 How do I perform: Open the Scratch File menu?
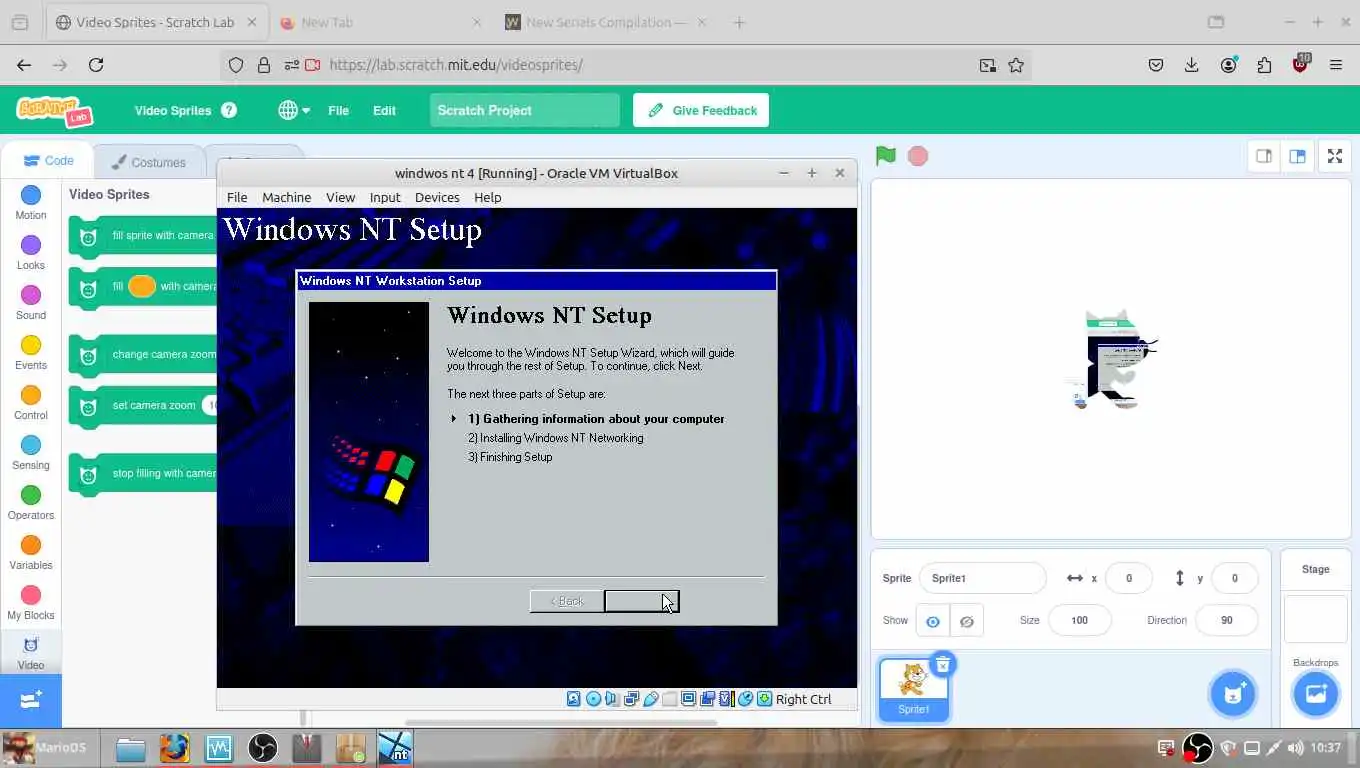338,110
